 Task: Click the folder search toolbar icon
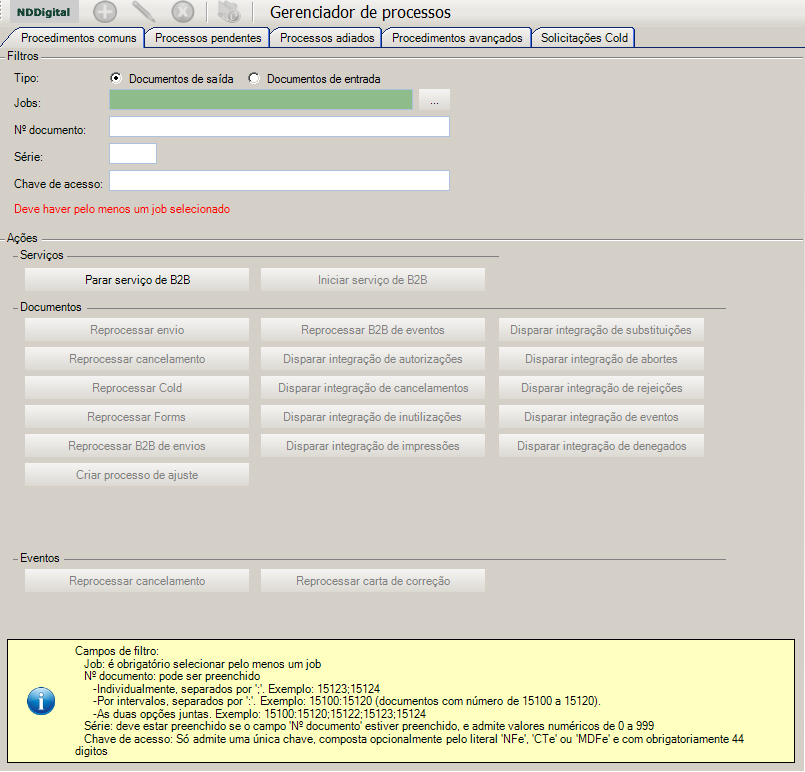(229, 12)
